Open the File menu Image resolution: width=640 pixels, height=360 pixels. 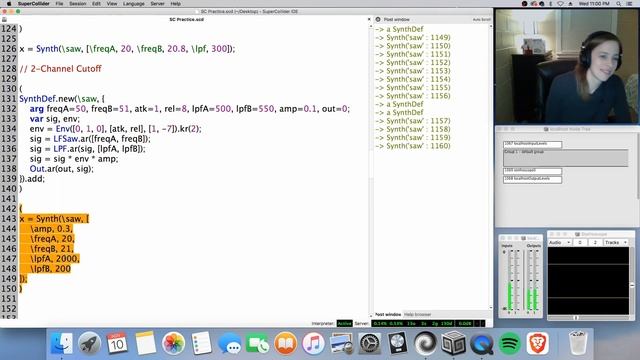click(x=59, y=4)
